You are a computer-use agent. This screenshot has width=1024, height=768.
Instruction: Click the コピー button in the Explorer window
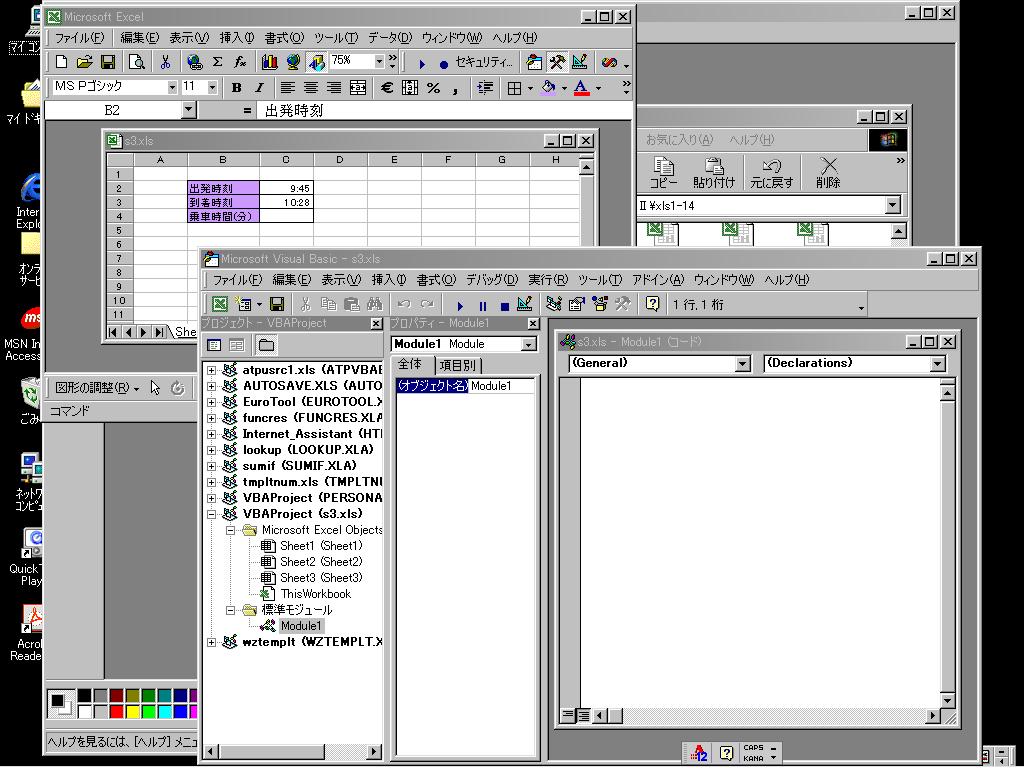click(664, 173)
